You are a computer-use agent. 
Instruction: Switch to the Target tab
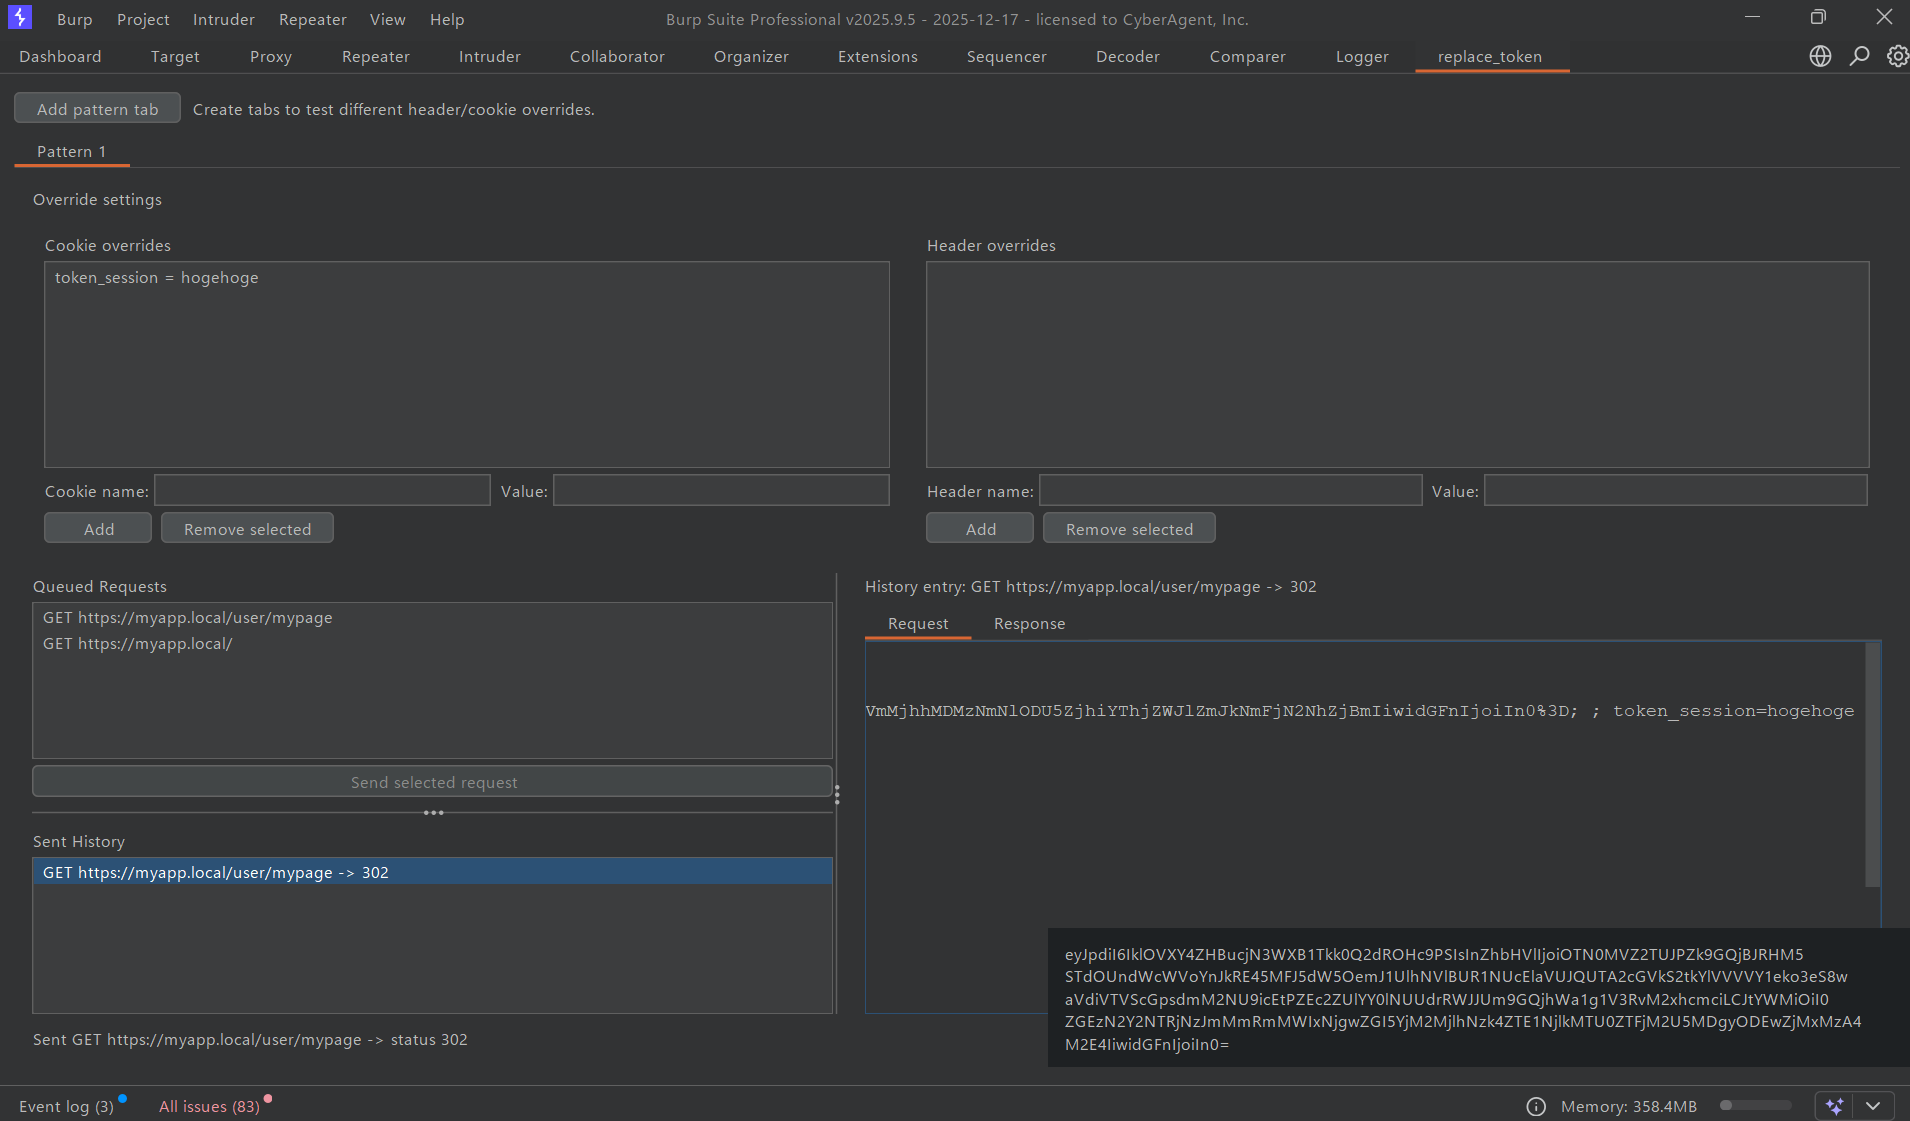(175, 56)
